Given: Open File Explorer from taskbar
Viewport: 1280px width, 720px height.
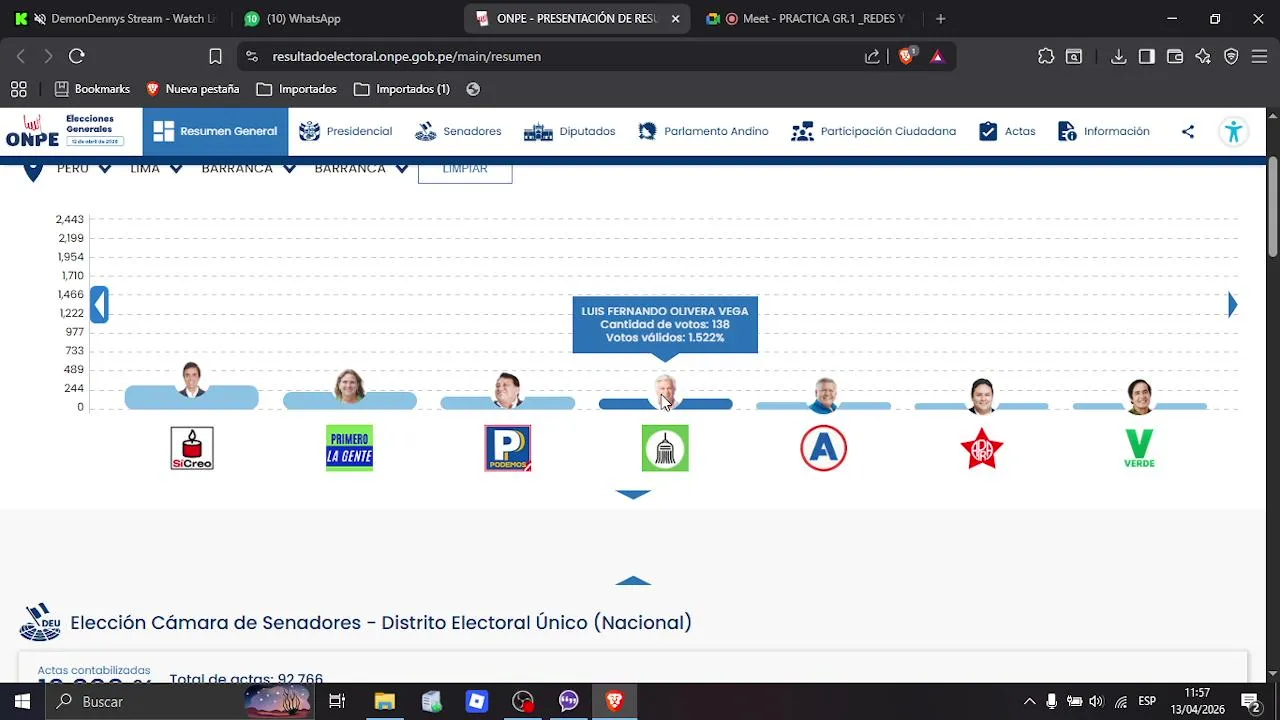Looking at the screenshot, I should (385, 702).
